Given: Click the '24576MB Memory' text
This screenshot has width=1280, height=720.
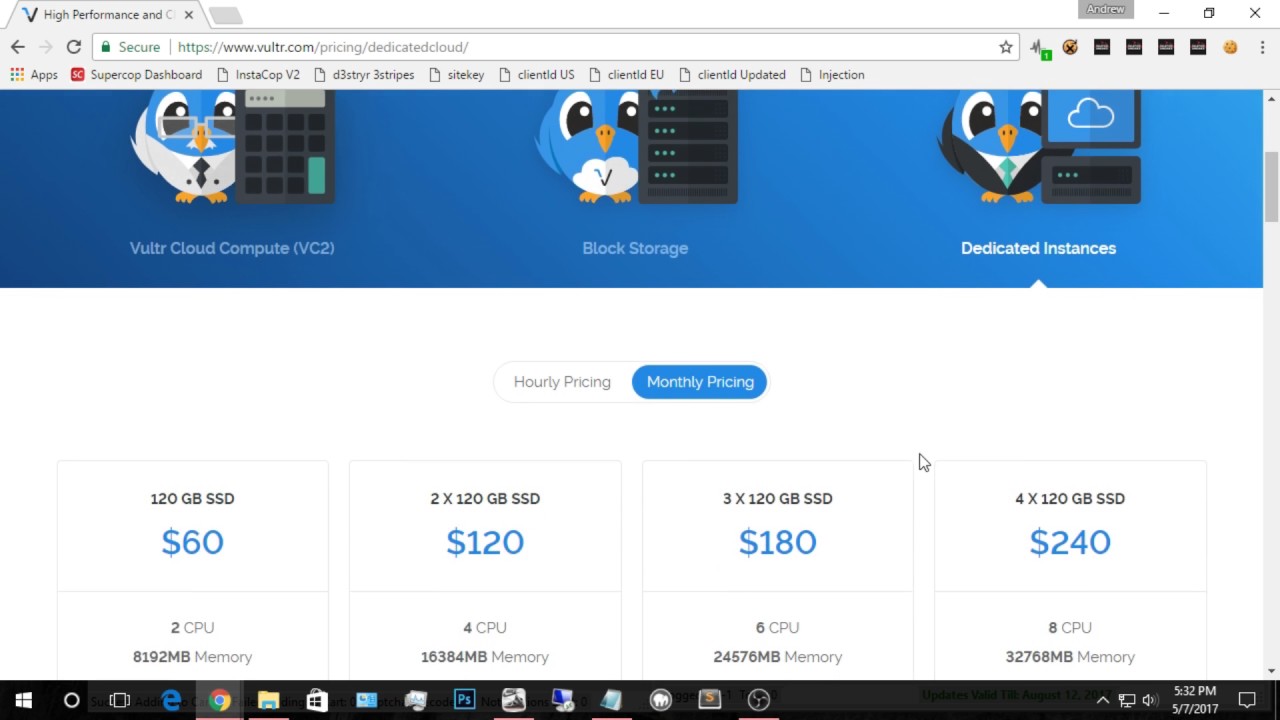Looking at the screenshot, I should coord(778,657).
